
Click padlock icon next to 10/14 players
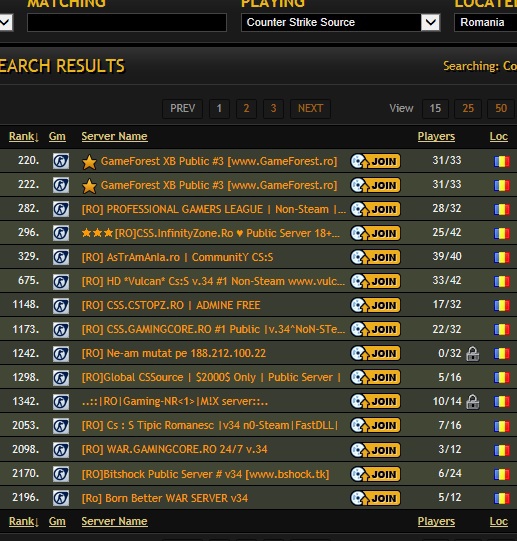[x=472, y=402]
